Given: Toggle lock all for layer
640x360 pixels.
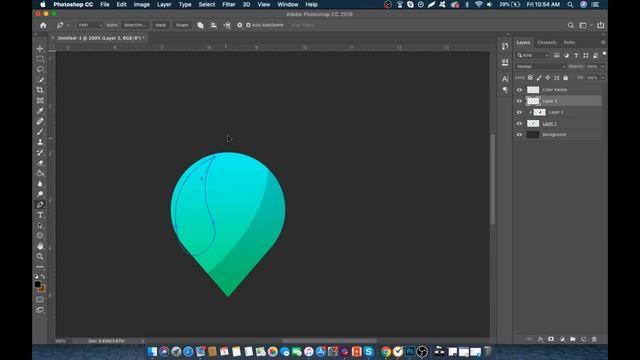Looking at the screenshot, I should click(x=566, y=78).
